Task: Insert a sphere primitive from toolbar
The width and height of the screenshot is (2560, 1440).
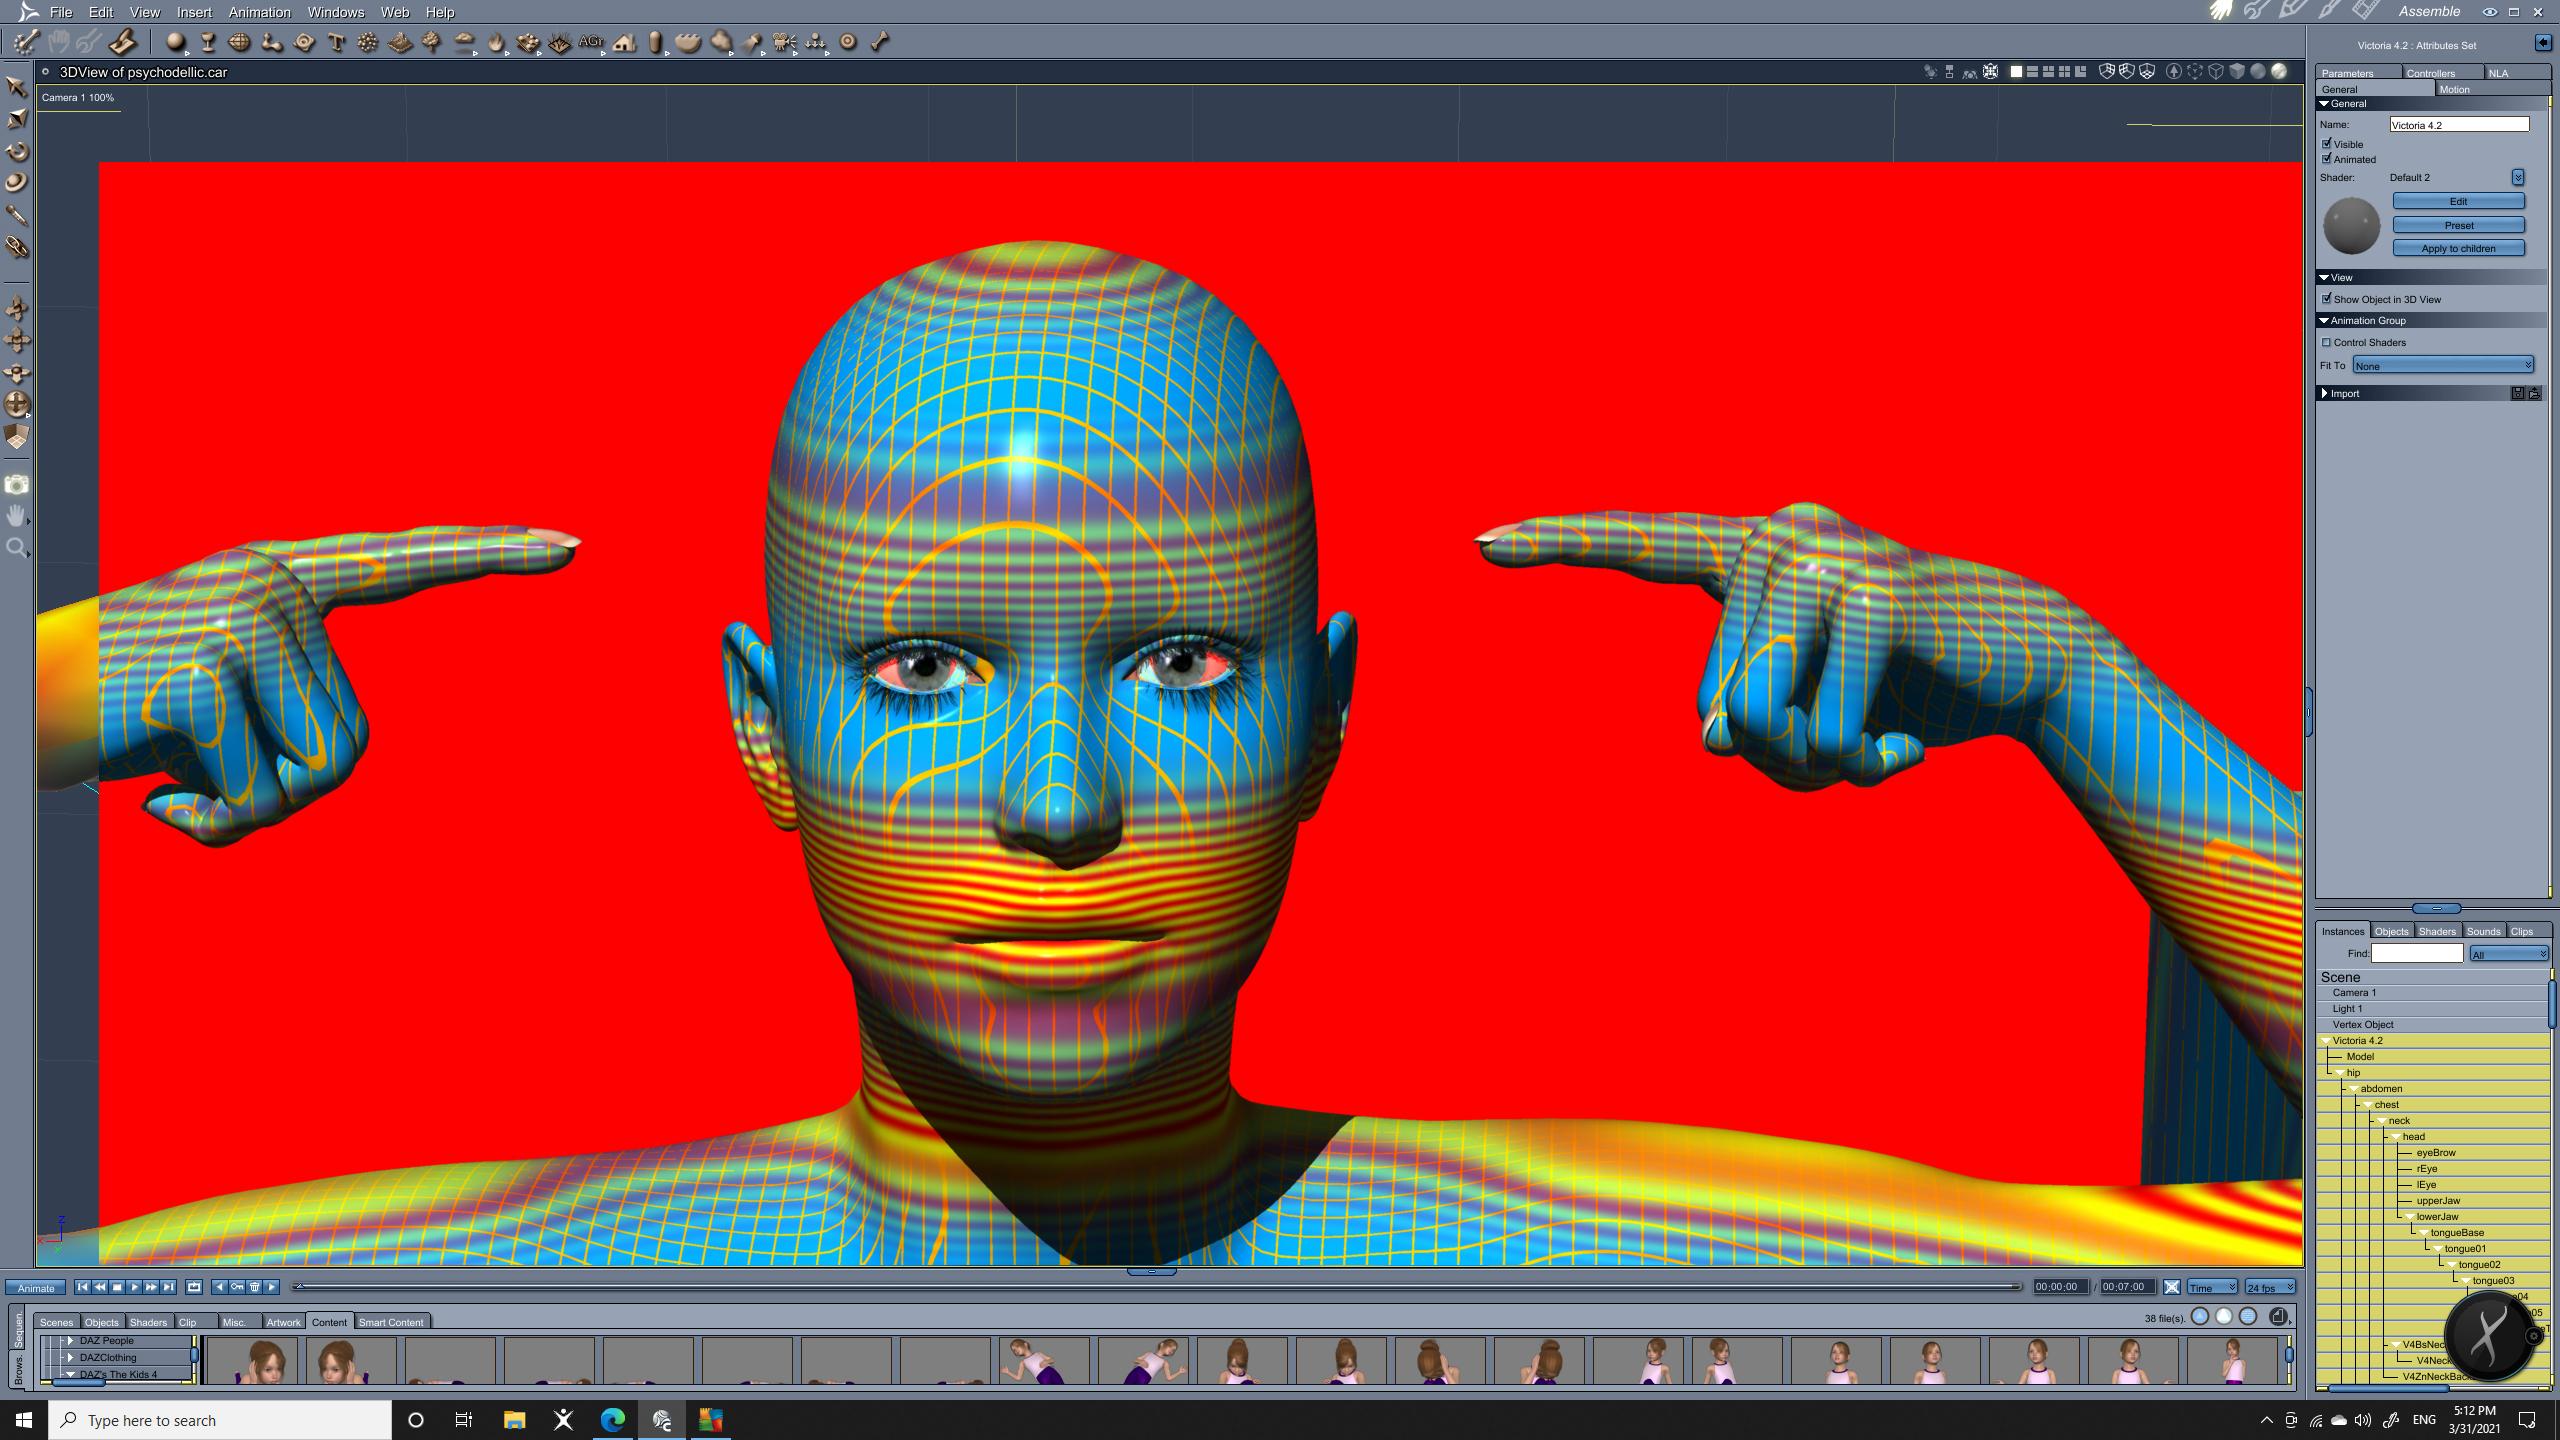Action: [176, 42]
